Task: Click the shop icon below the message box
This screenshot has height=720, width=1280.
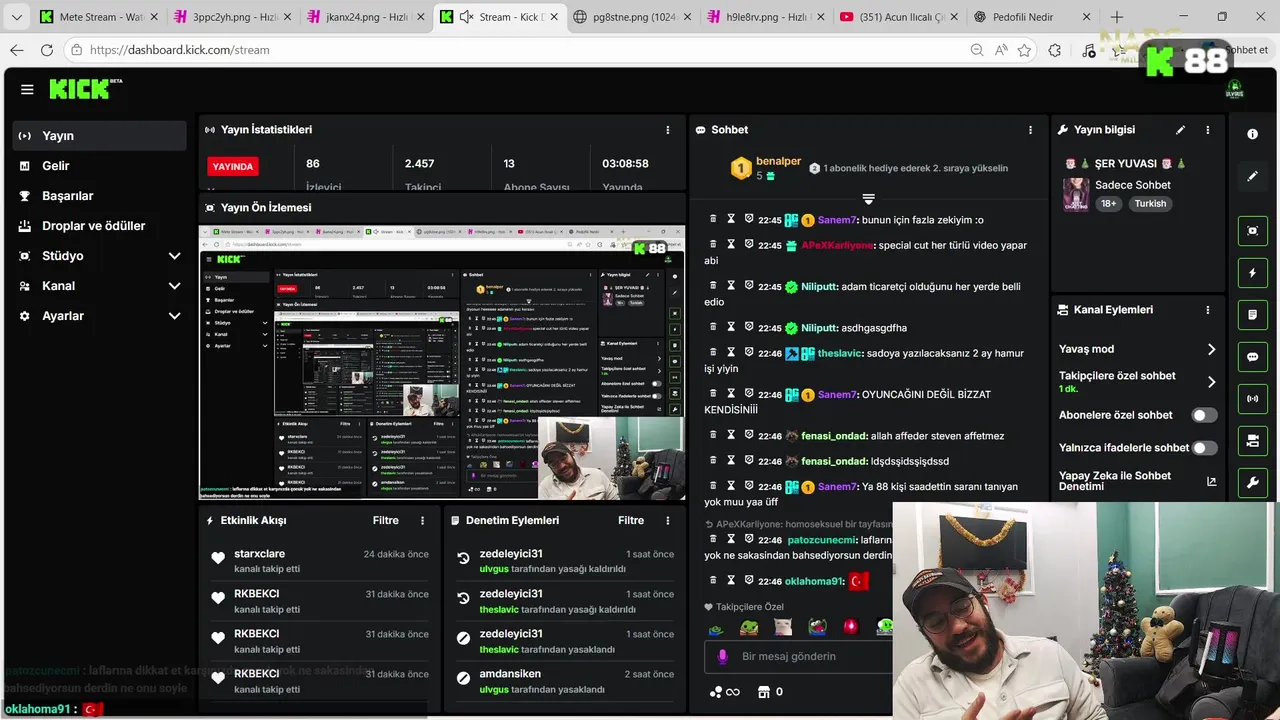Action: (764, 692)
